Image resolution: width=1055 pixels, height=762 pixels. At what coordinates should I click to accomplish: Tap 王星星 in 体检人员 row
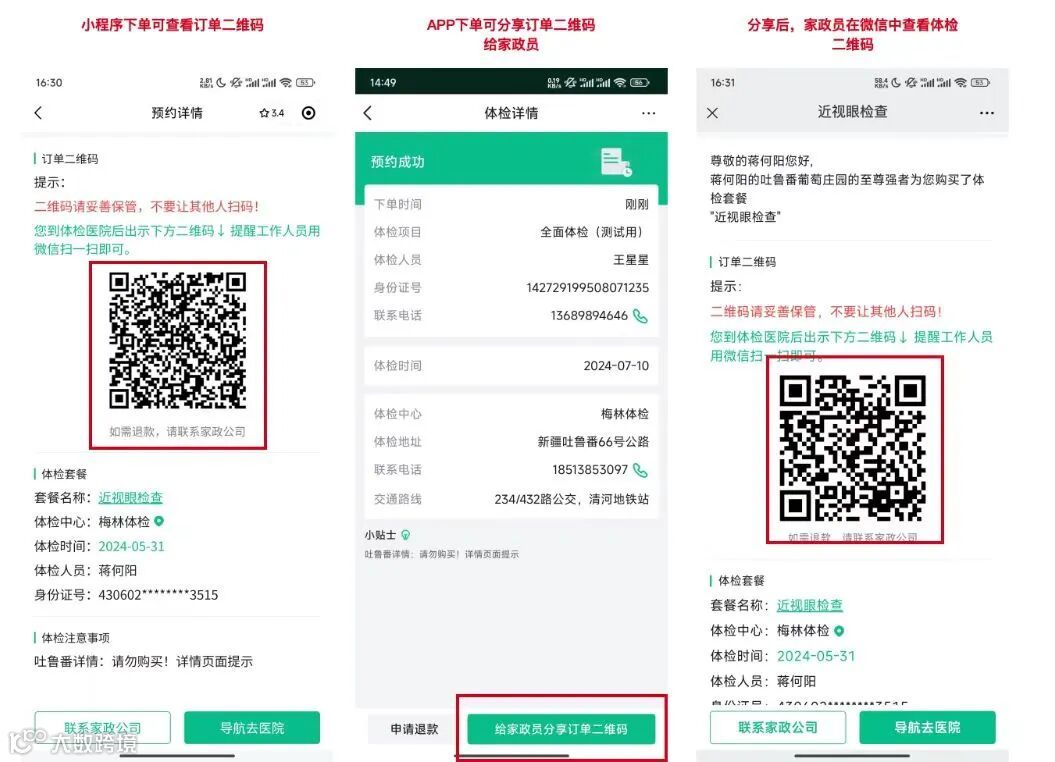[x=631, y=260]
